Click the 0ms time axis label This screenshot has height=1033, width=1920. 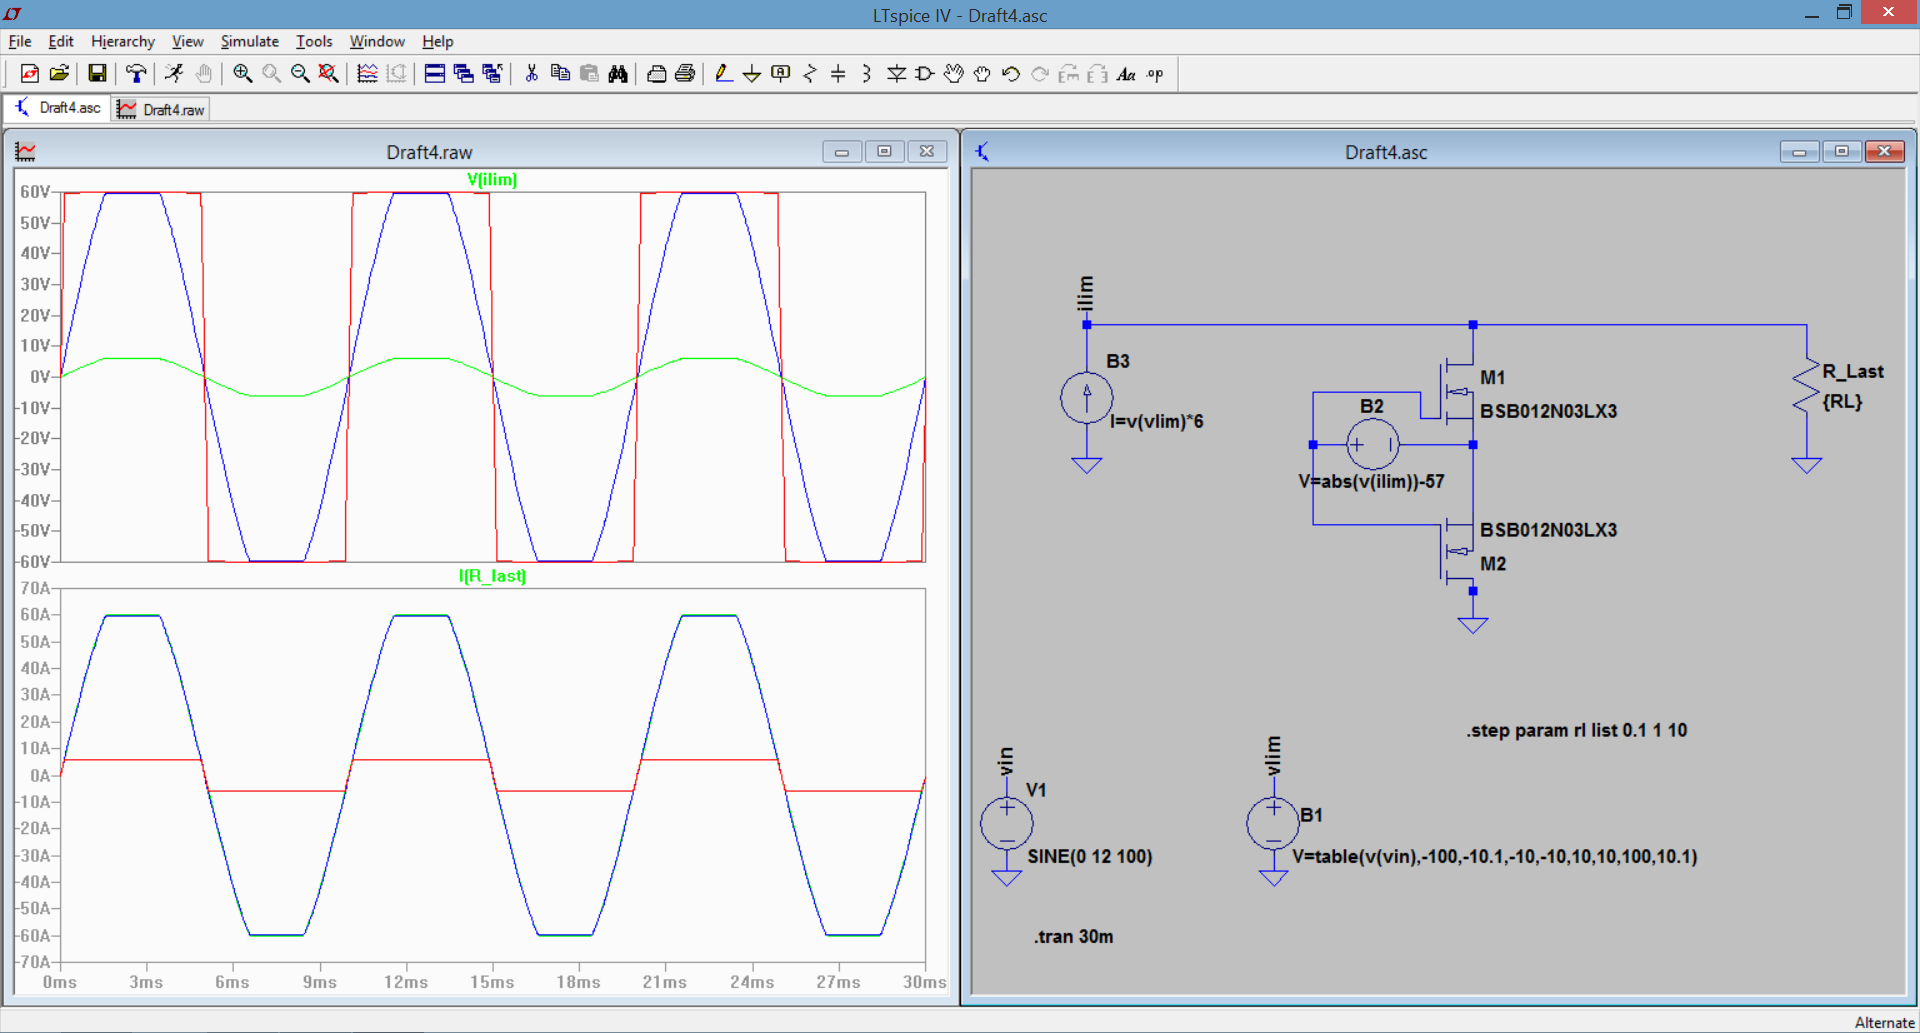(60, 982)
